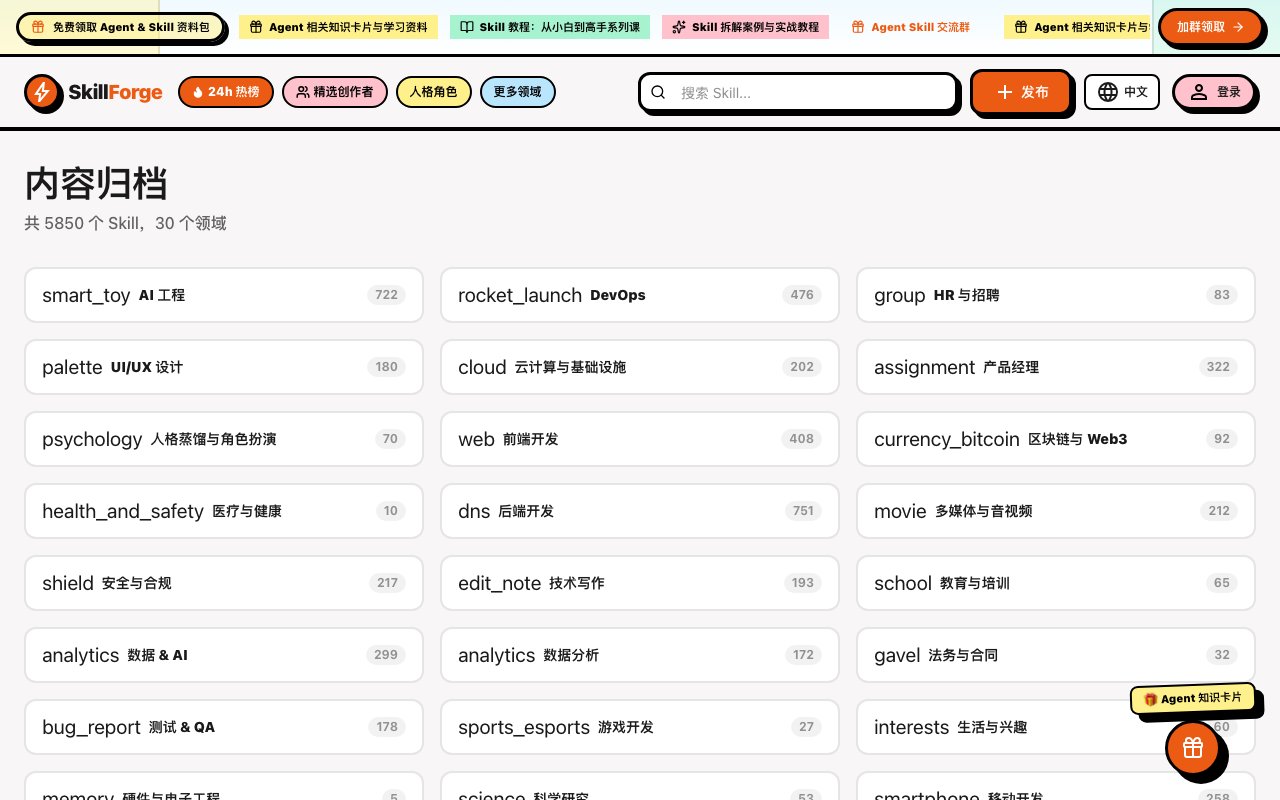Click the 751 count badge on 后端开发
1280x800 pixels.
point(803,511)
